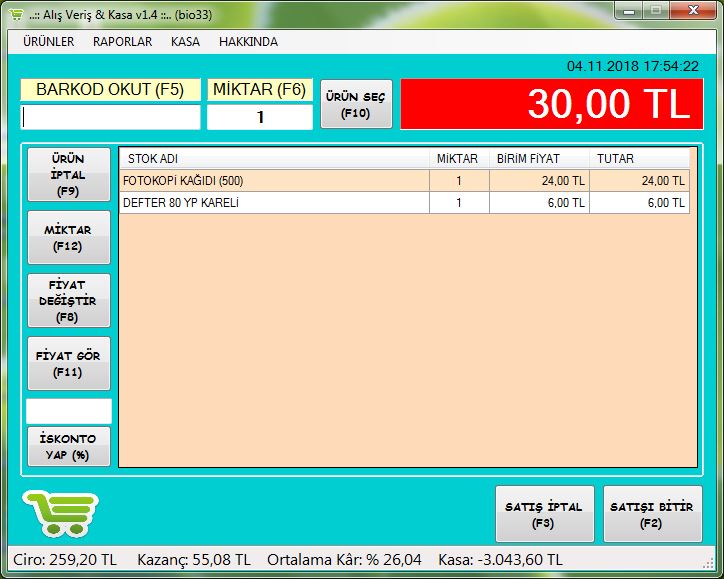Open the HAKKINDA menu

pyautogui.click(x=248, y=42)
